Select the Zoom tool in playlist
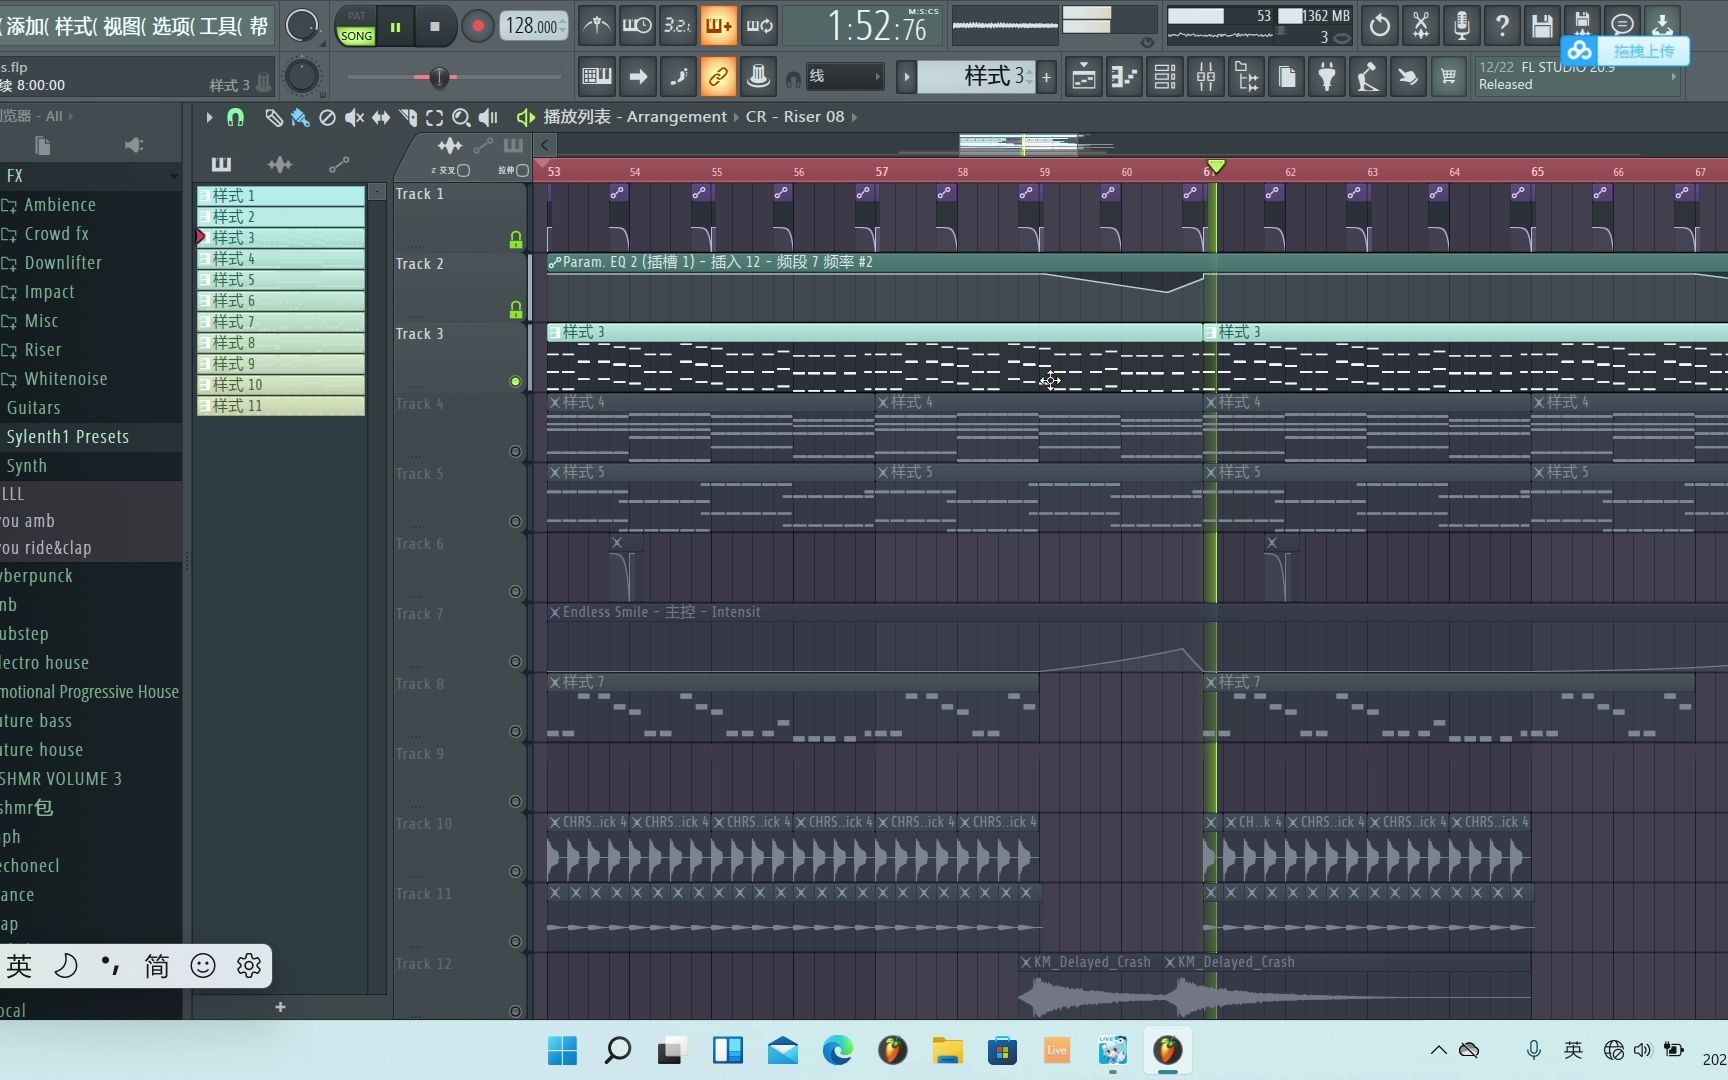This screenshot has height=1080, width=1728. 461,117
